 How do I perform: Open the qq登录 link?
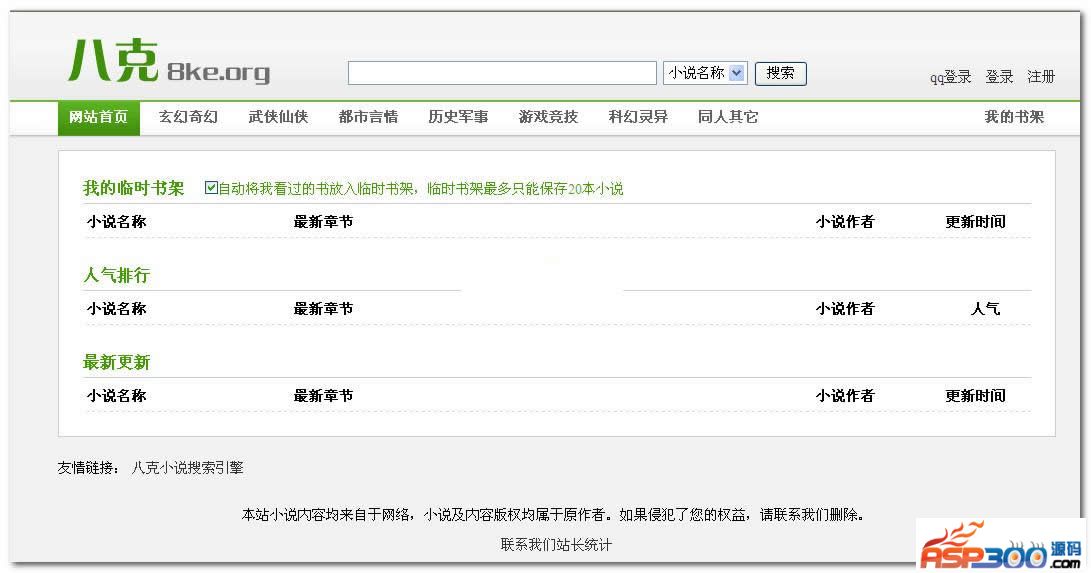[950, 76]
